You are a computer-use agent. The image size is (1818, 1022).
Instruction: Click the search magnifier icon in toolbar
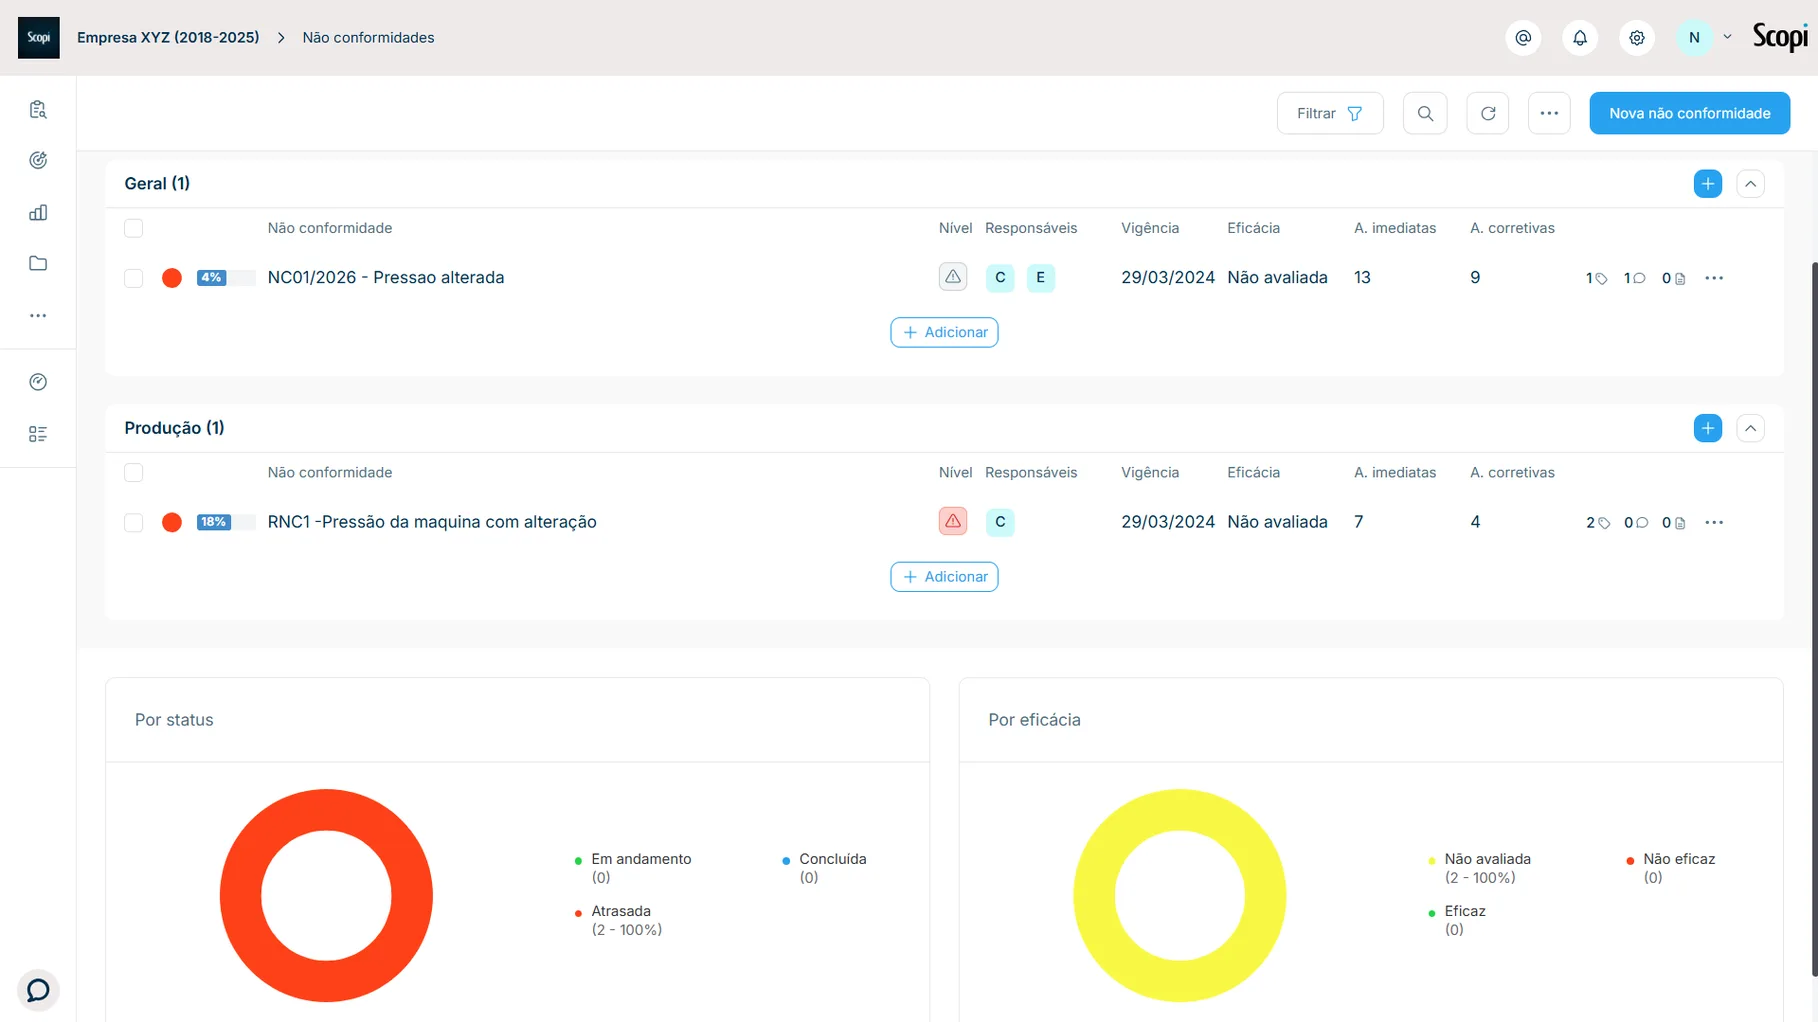click(x=1425, y=113)
